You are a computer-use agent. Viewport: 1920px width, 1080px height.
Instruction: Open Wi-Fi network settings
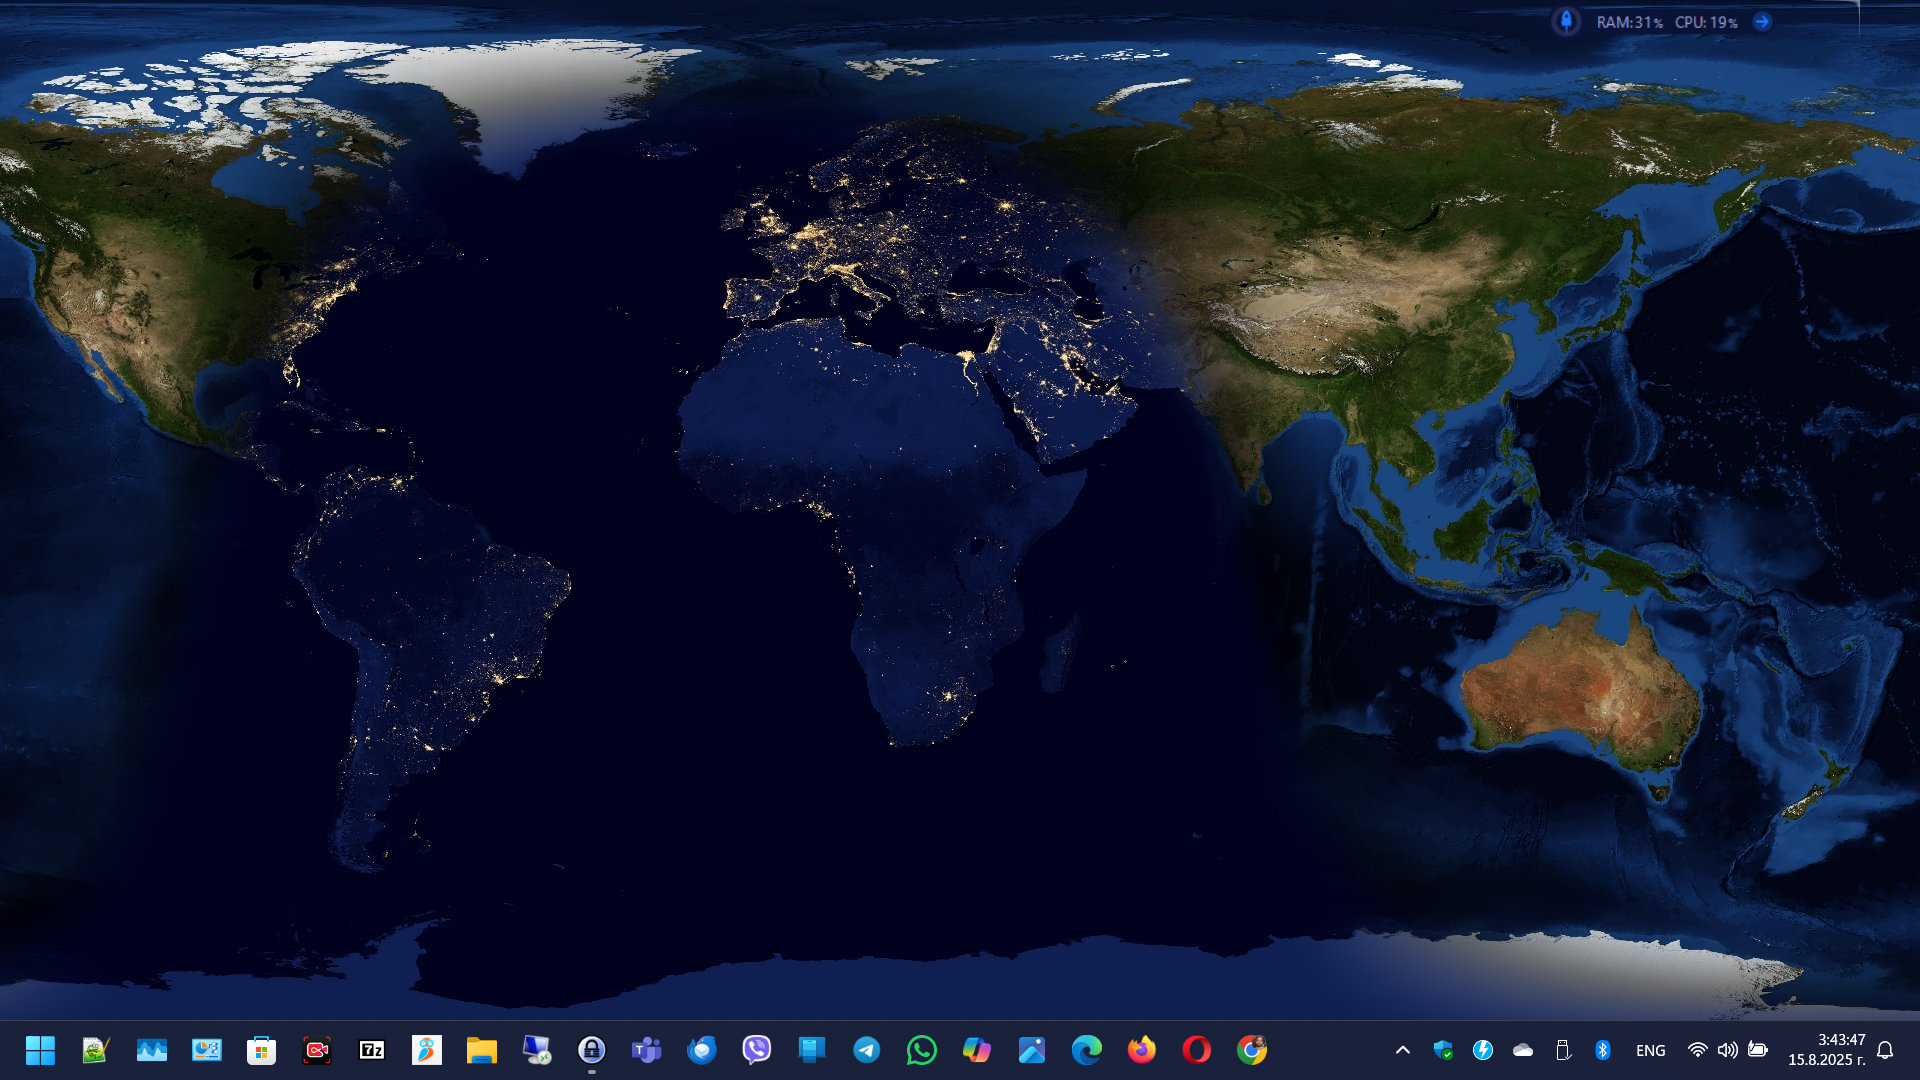(x=1697, y=1050)
